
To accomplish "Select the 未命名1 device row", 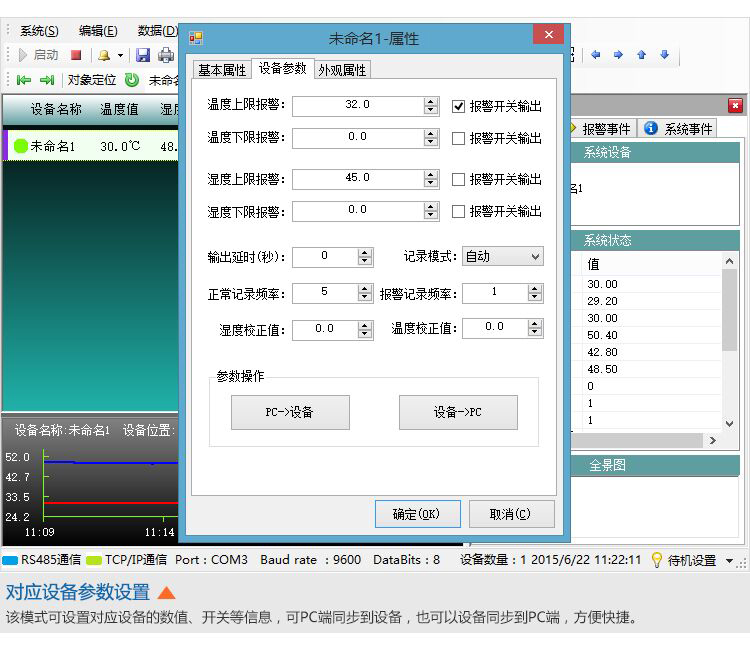I will pos(91,146).
